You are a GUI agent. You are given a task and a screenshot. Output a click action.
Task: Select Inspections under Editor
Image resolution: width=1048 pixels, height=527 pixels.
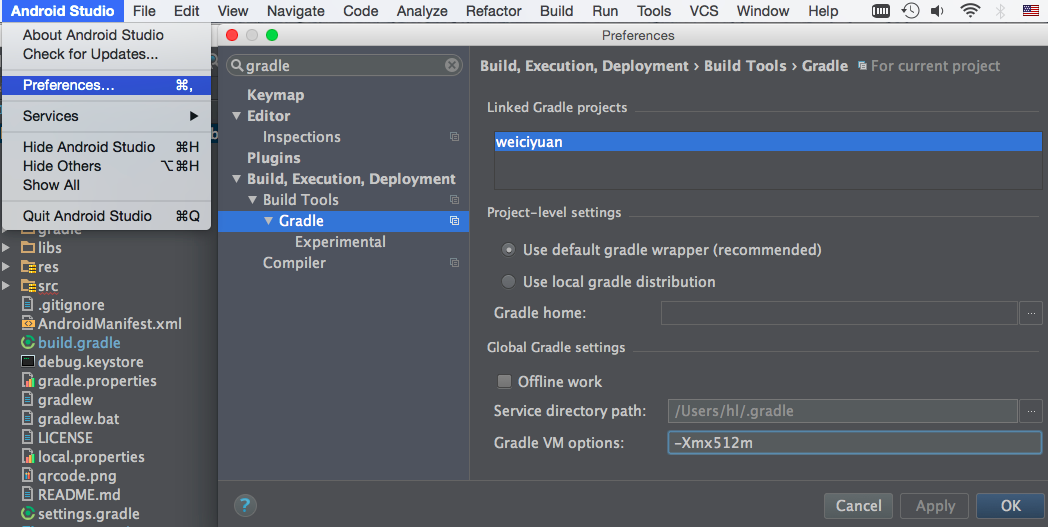click(x=301, y=136)
